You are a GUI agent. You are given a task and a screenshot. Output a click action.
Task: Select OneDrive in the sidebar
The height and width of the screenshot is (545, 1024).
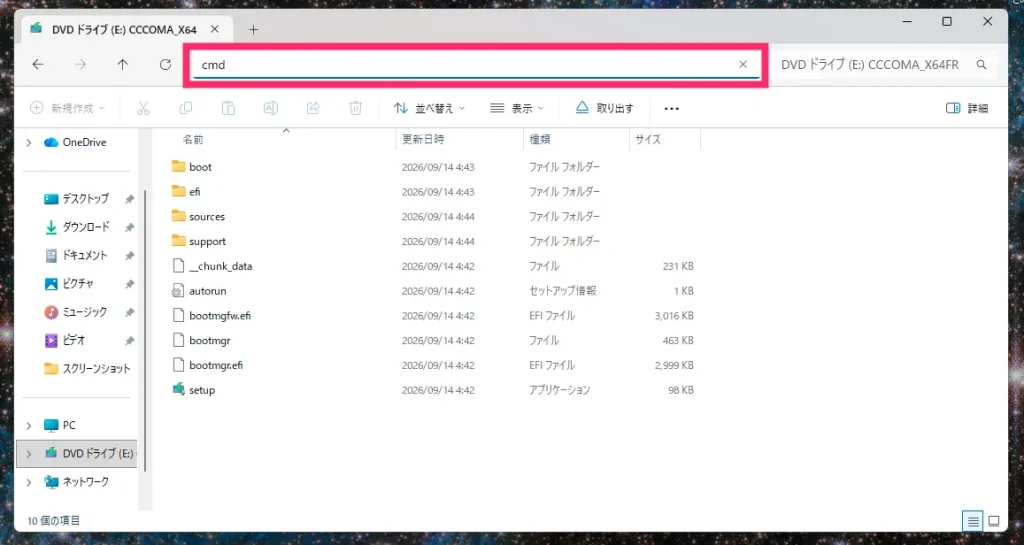point(84,142)
